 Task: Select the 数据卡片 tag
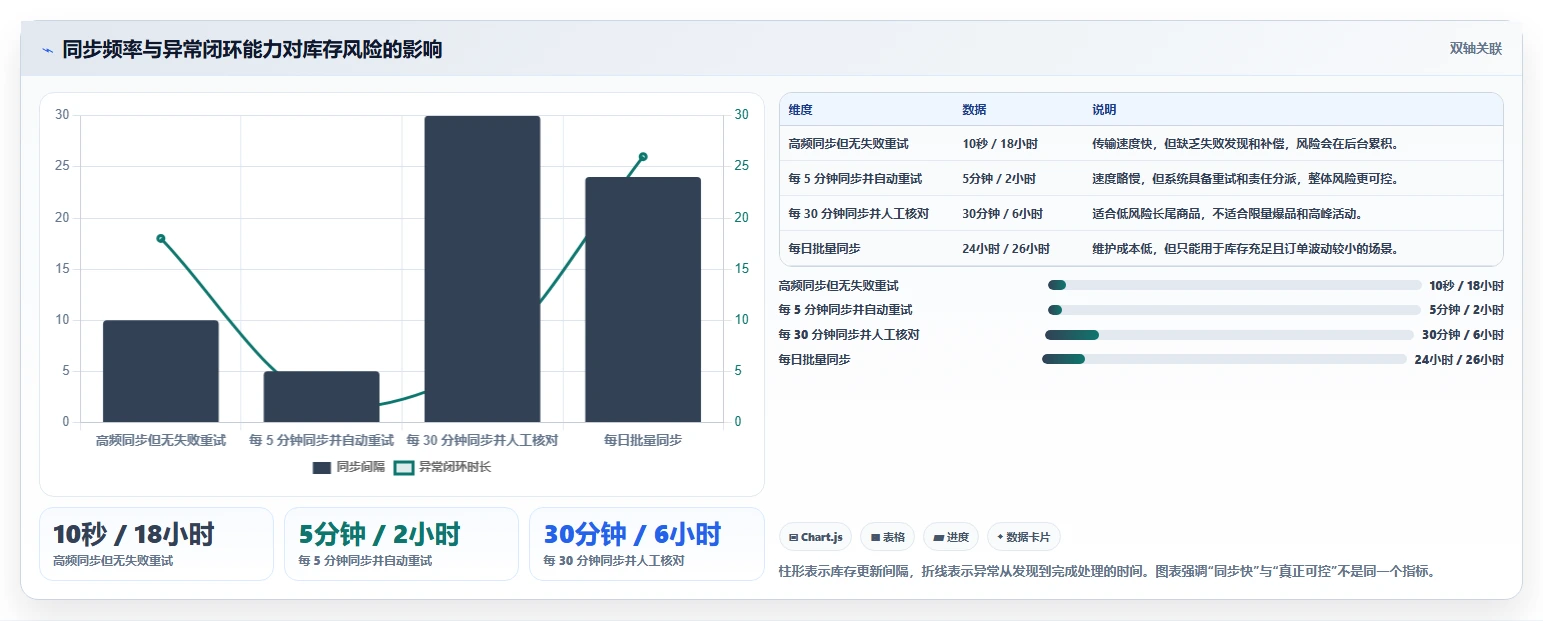tap(1024, 537)
